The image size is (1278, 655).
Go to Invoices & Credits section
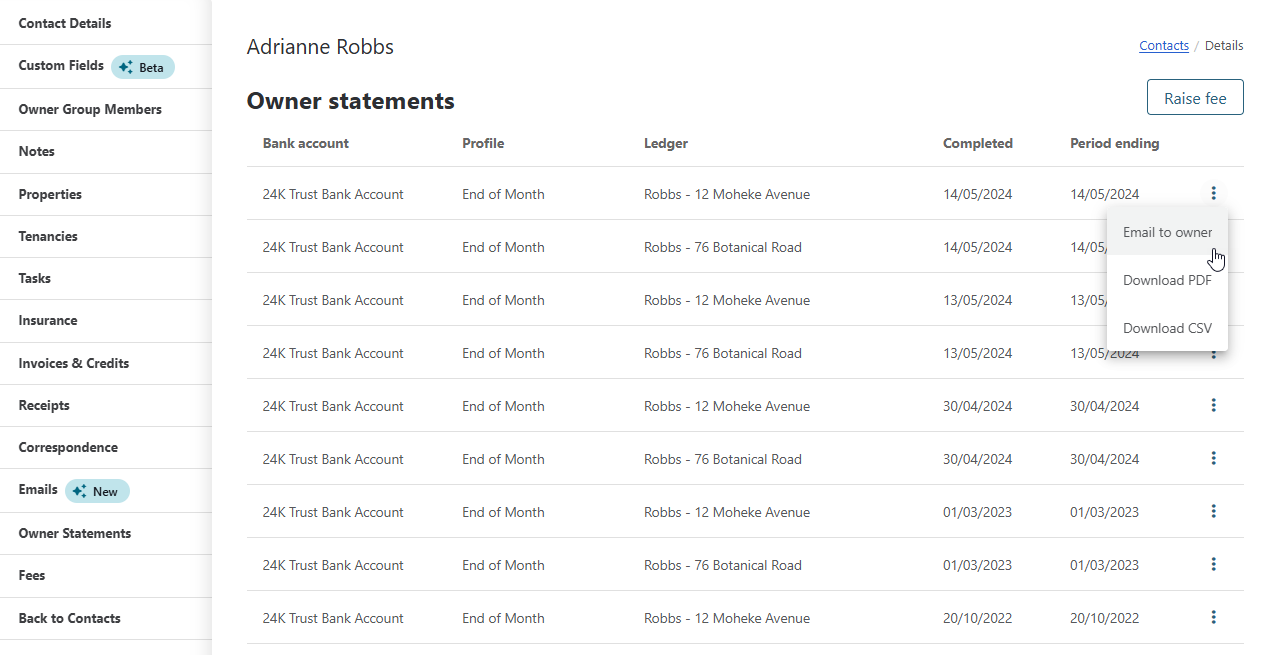coord(74,363)
